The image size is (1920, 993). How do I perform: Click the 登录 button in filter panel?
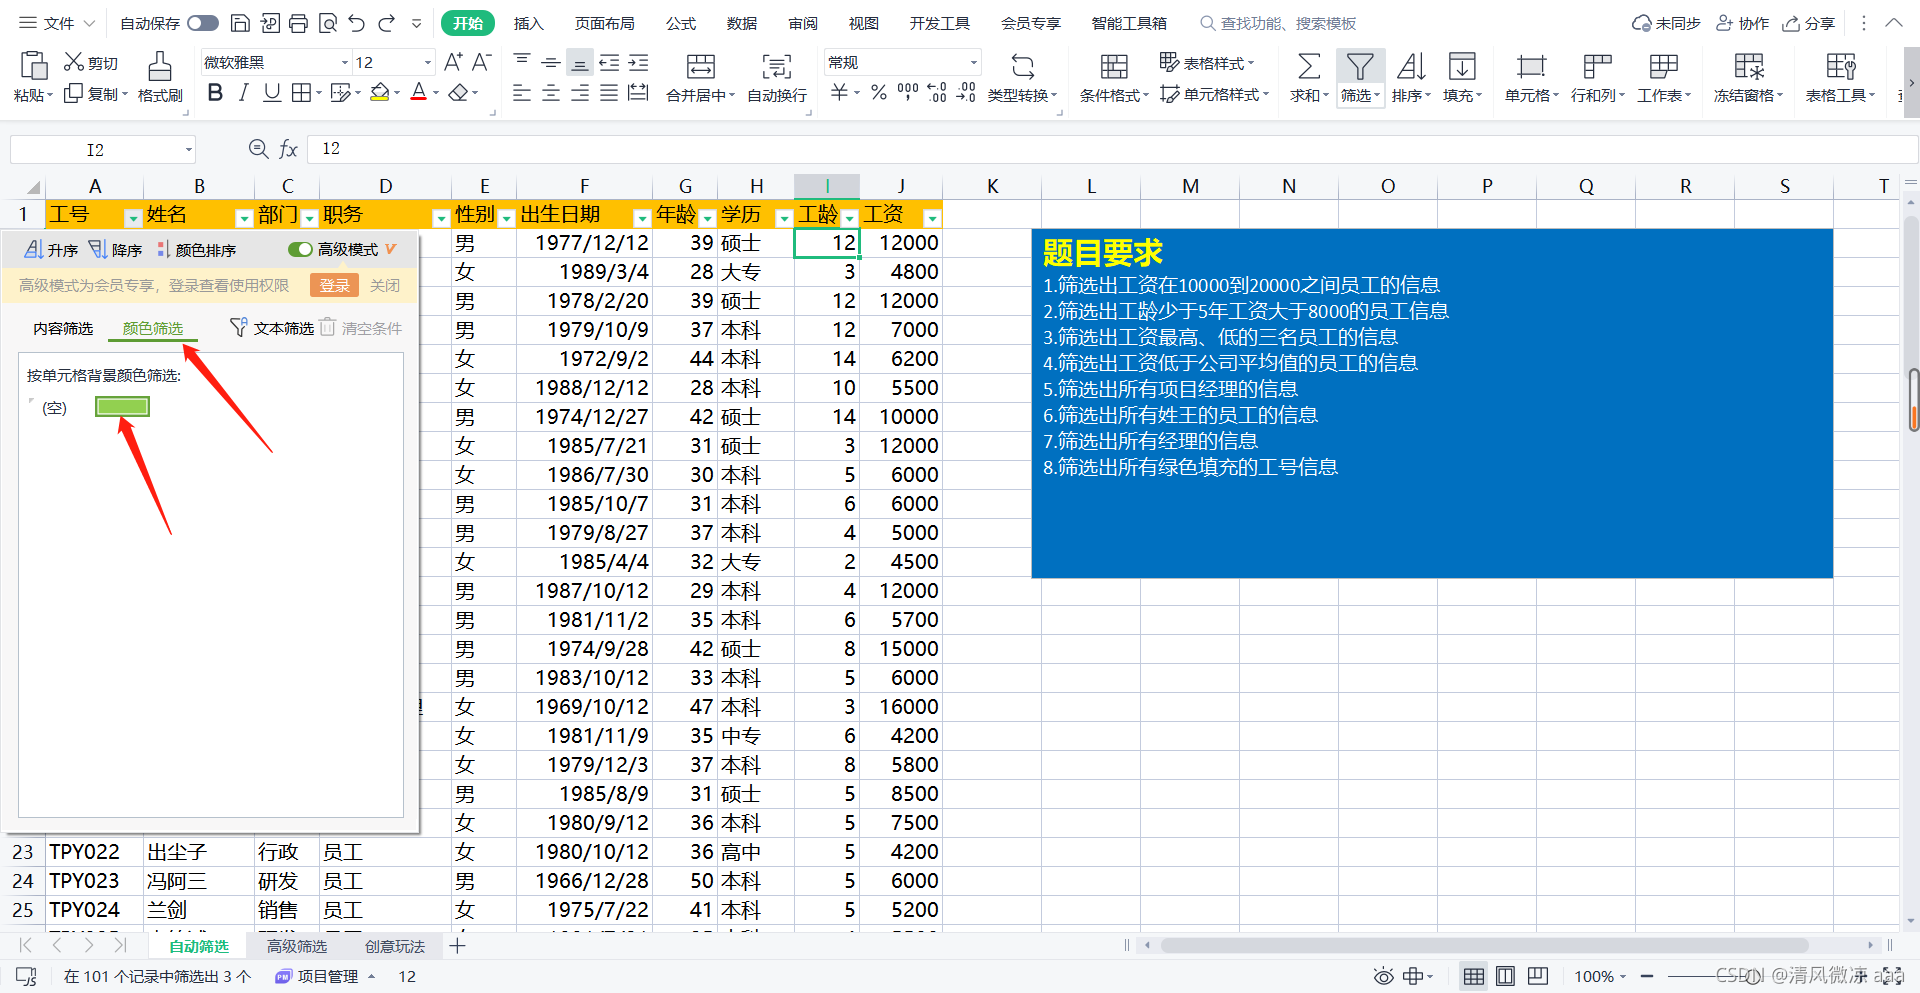click(334, 285)
